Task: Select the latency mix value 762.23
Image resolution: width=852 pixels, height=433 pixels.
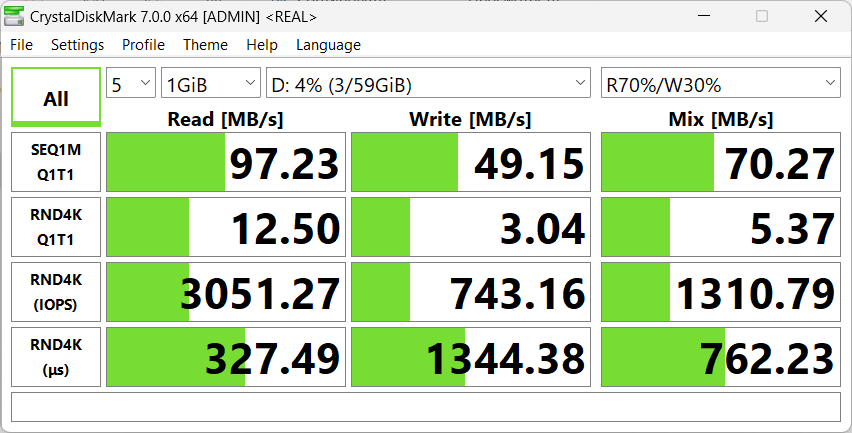Action: 721,357
